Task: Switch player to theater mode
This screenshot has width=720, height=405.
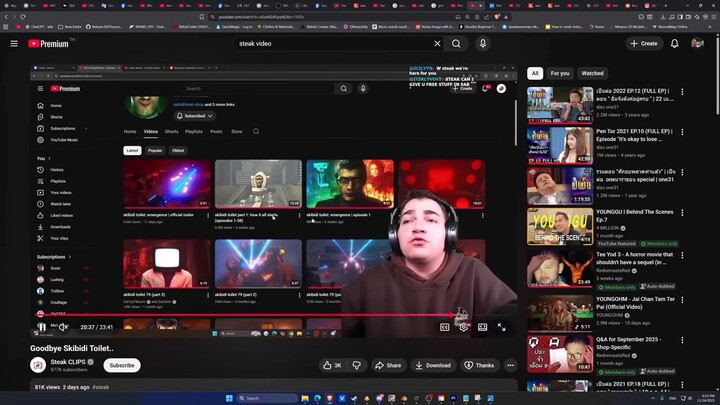Action: coord(483,327)
